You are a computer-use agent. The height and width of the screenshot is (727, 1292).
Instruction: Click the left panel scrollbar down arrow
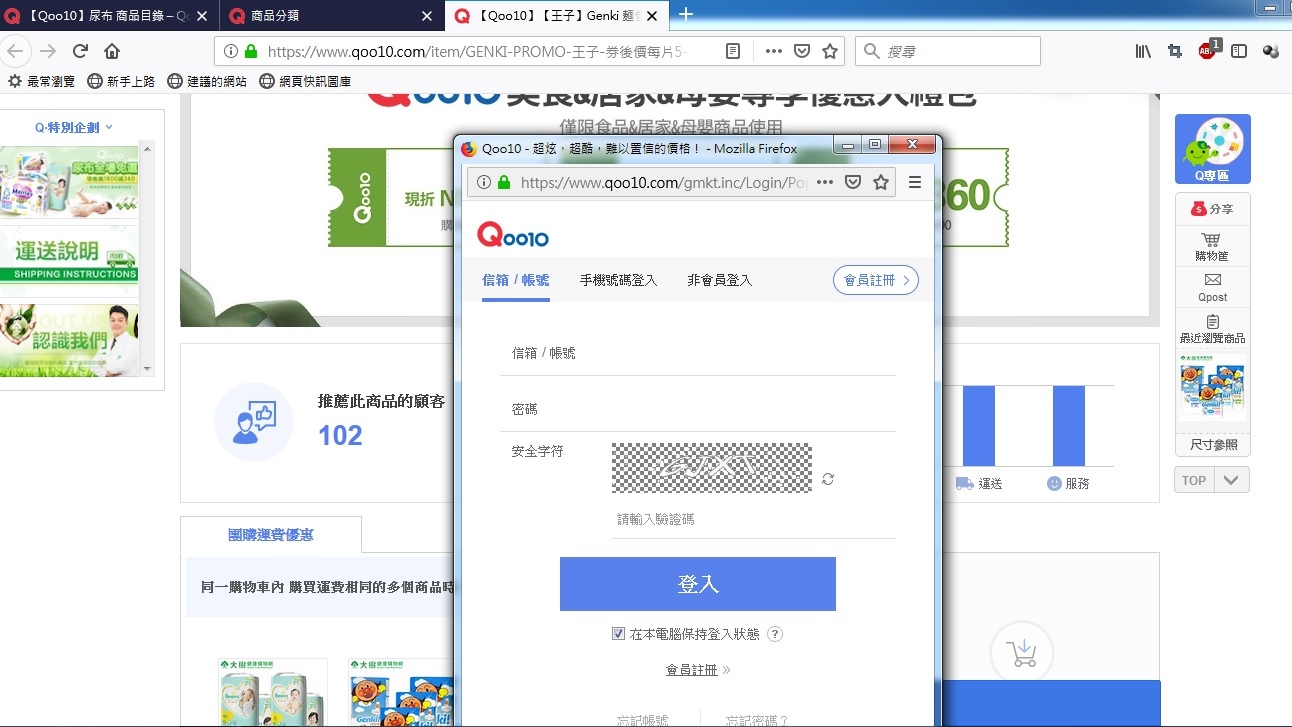[148, 368]
